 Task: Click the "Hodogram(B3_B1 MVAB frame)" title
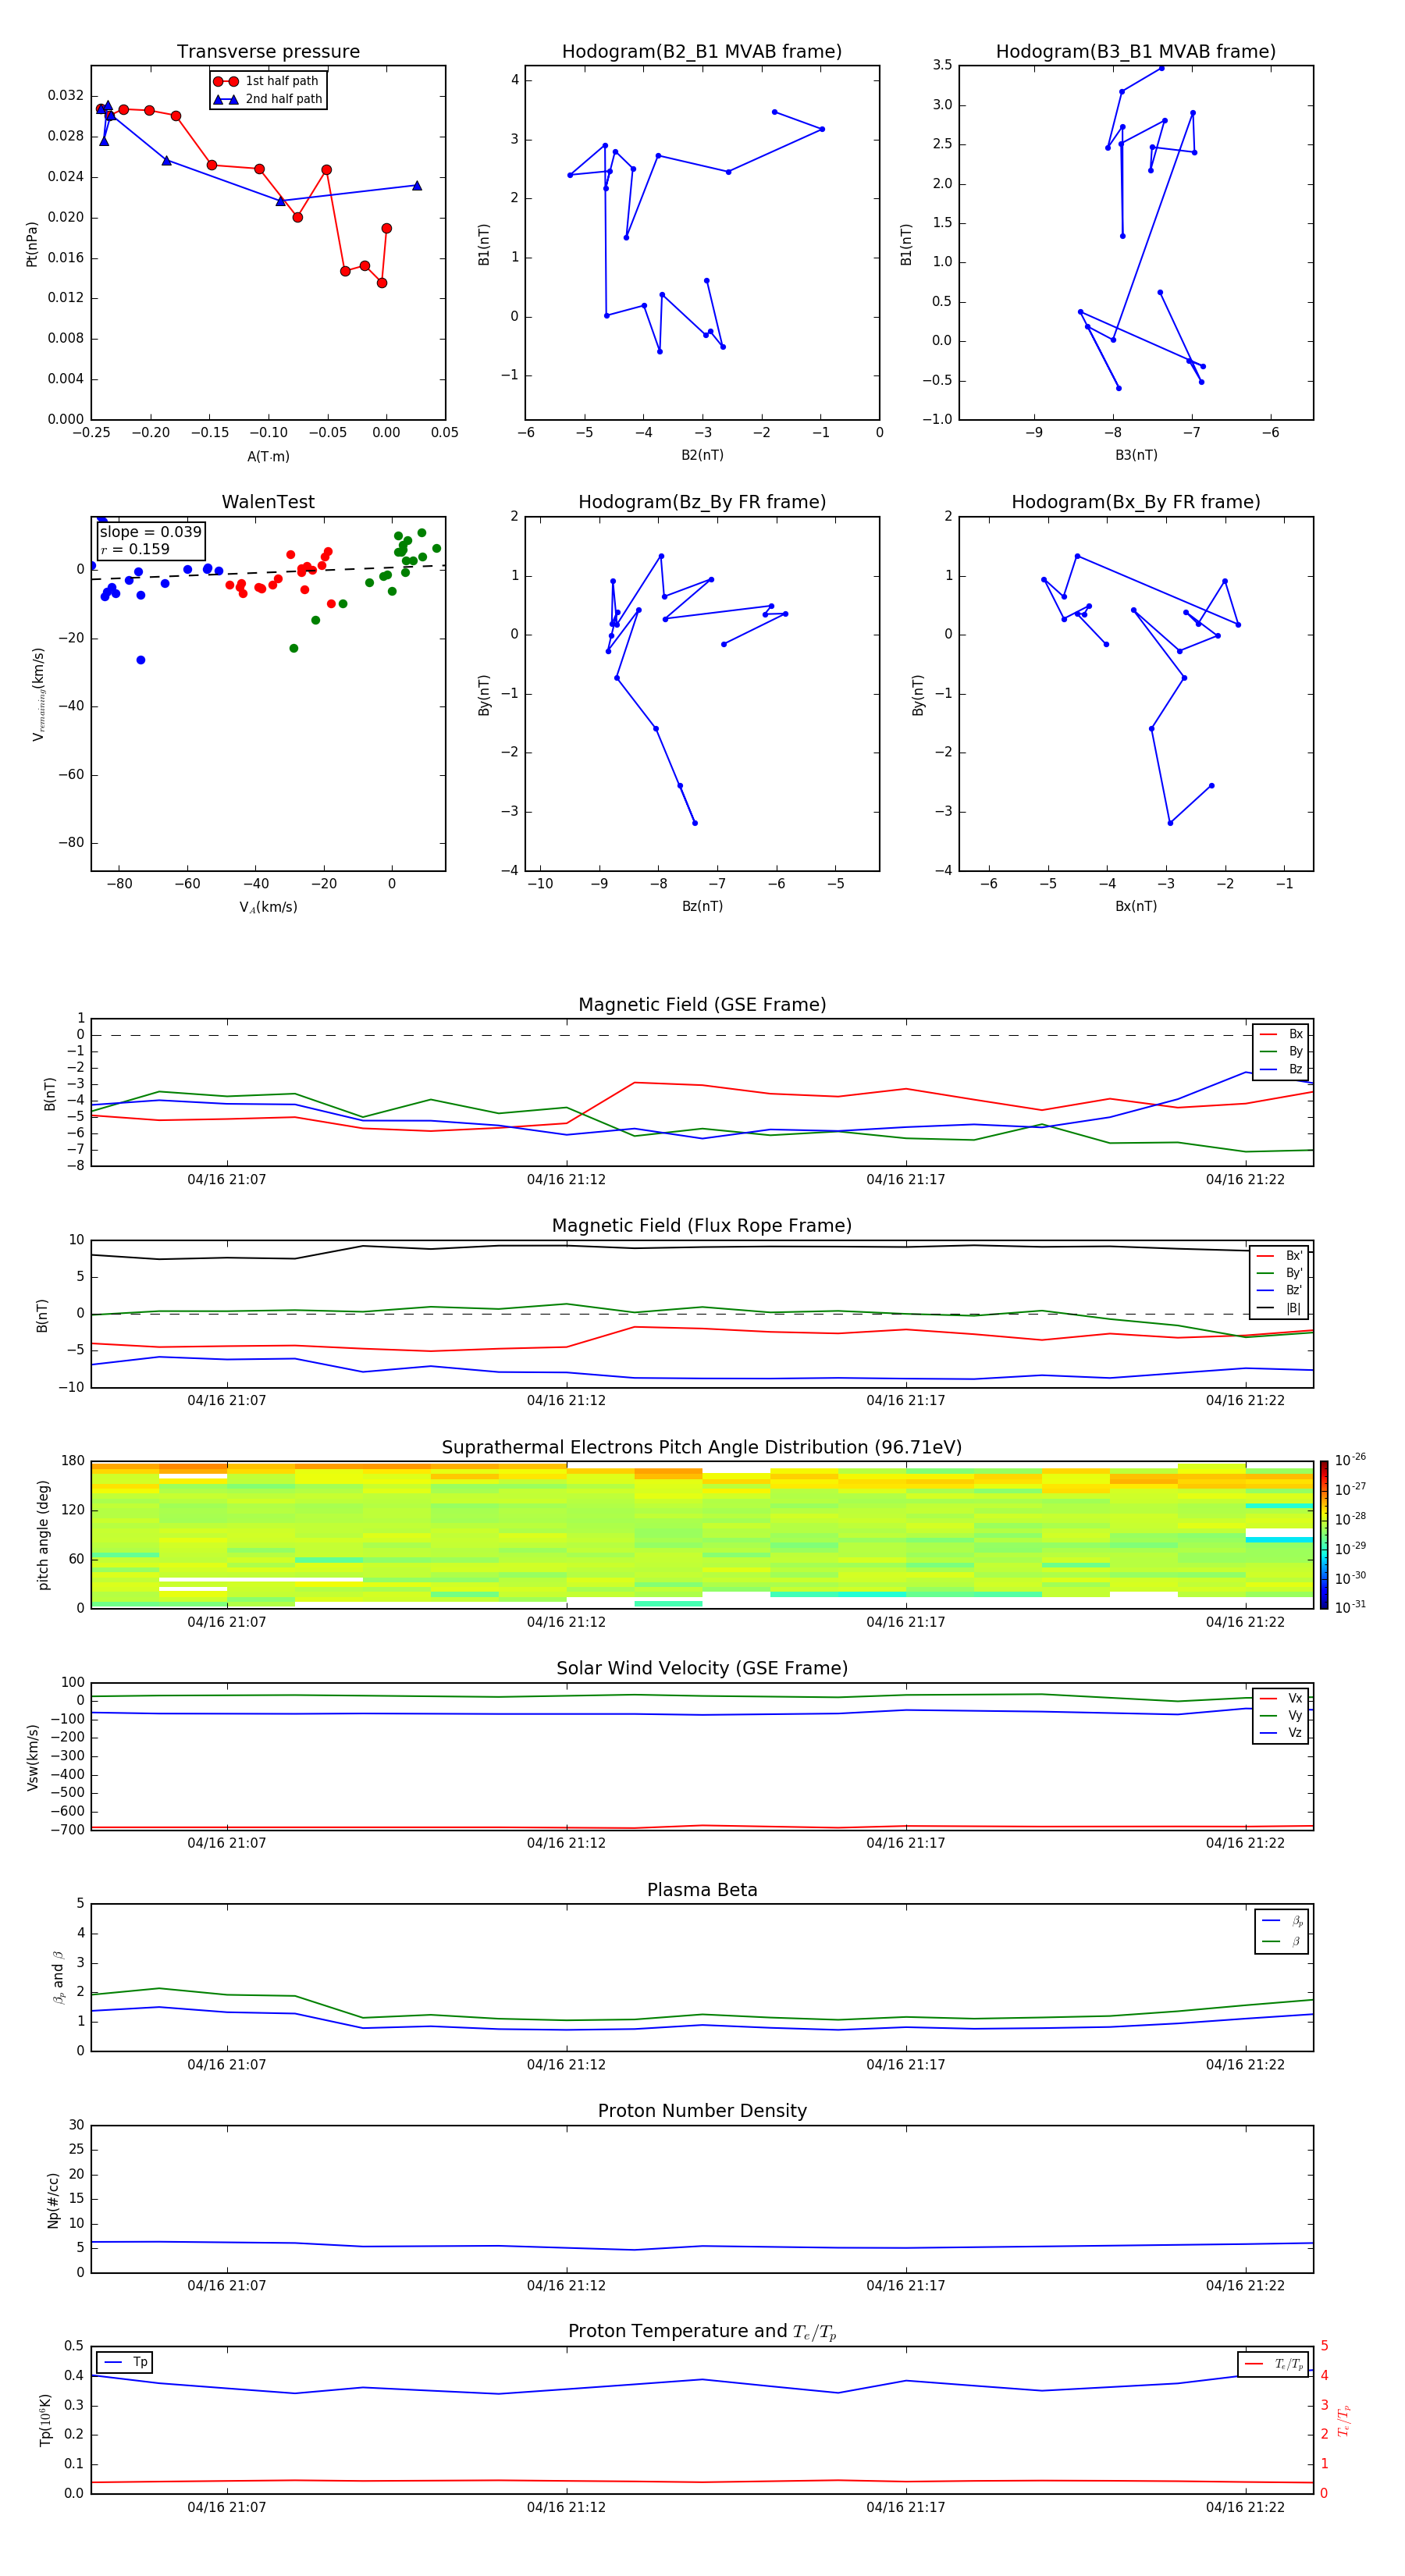pyautogui.click(x=1136, y=52)
